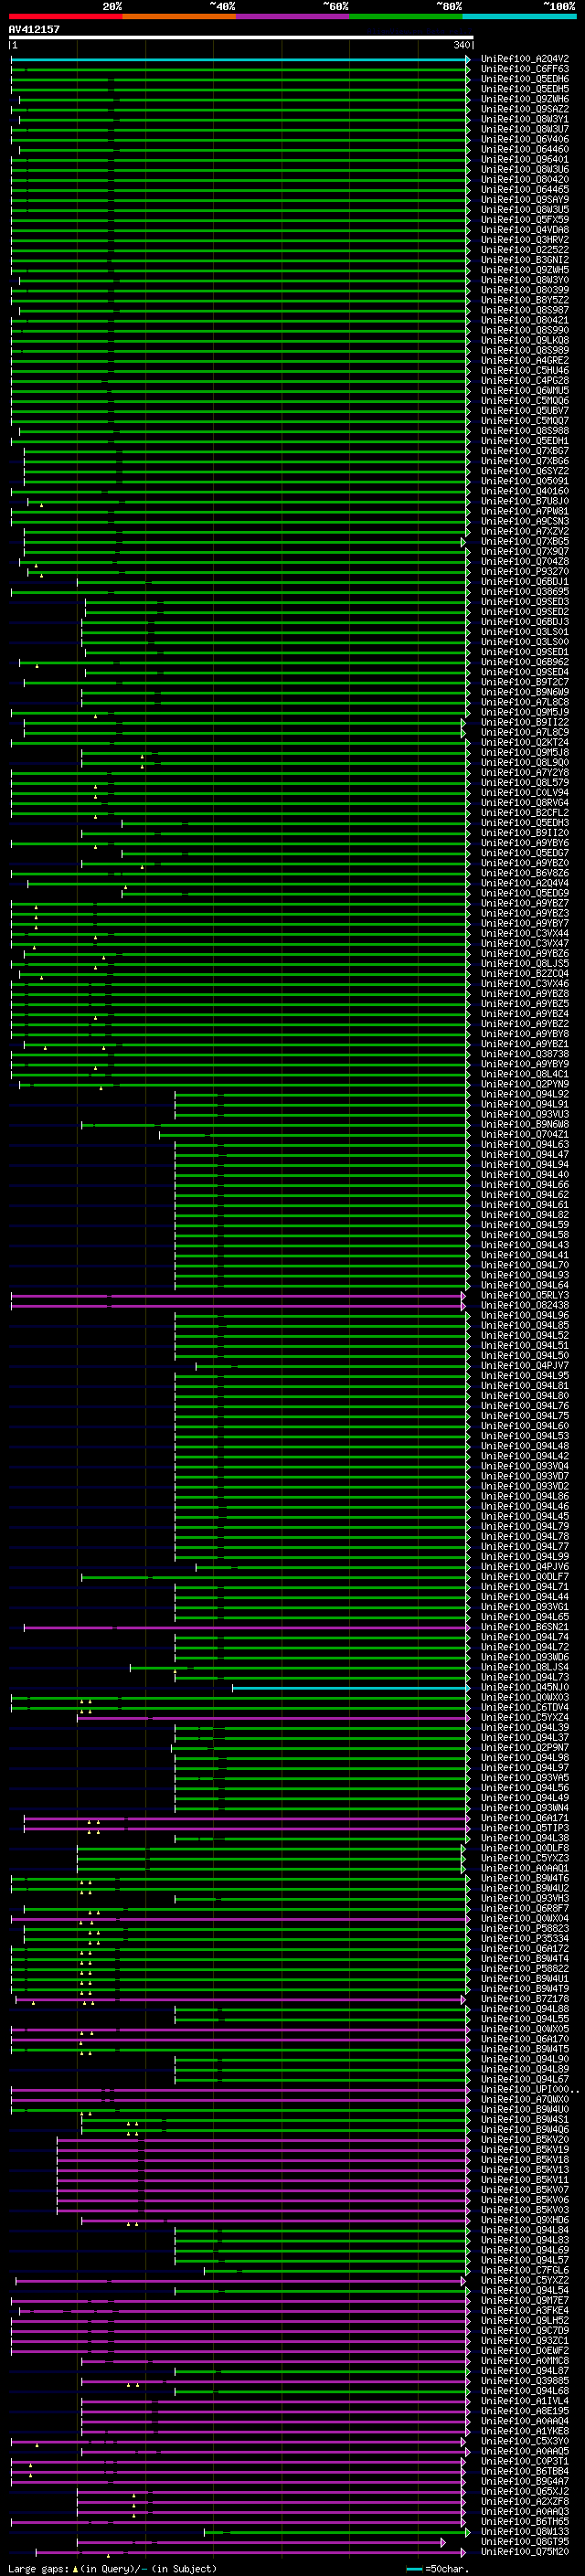Click the green ~80% identity legend segment
The height and width of the screenshot is (2576, 585).
(x=406, y=17)
